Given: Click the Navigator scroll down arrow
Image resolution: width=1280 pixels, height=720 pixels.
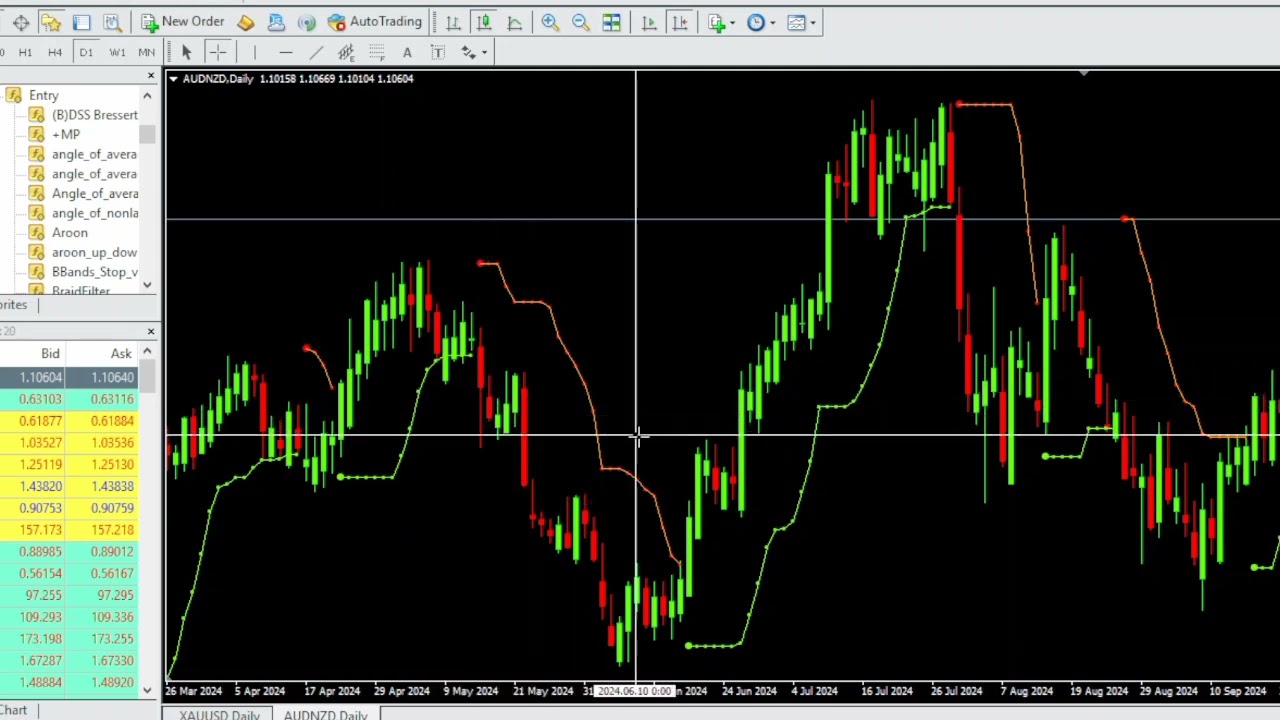Looking at the screenshot, I should (147, 285).
